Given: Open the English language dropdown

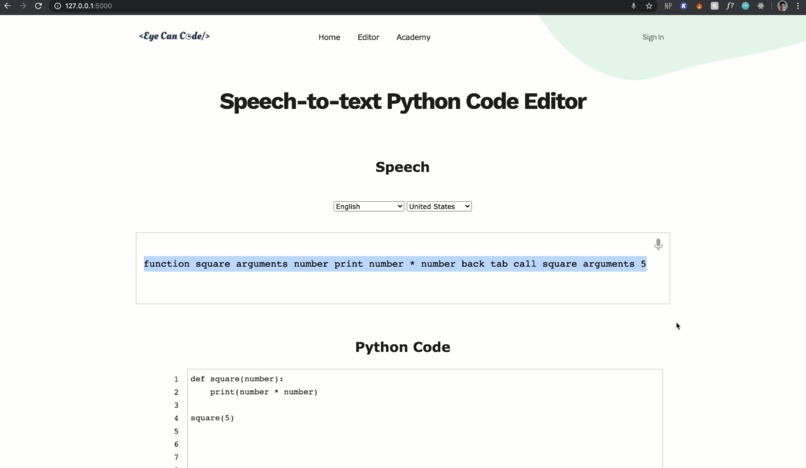Looking at the screenshot, I should (x=369, y=206).
